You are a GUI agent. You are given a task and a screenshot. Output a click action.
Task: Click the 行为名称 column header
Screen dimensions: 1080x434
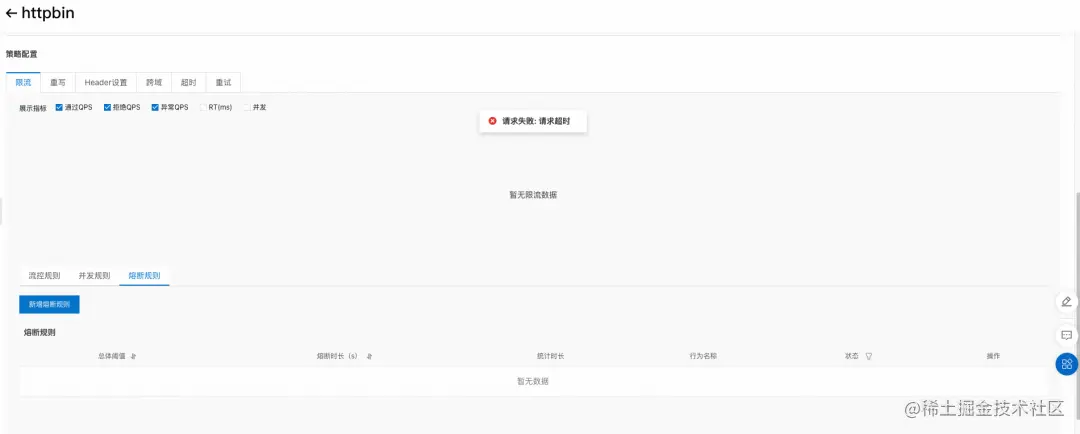[x=703, y=356]
